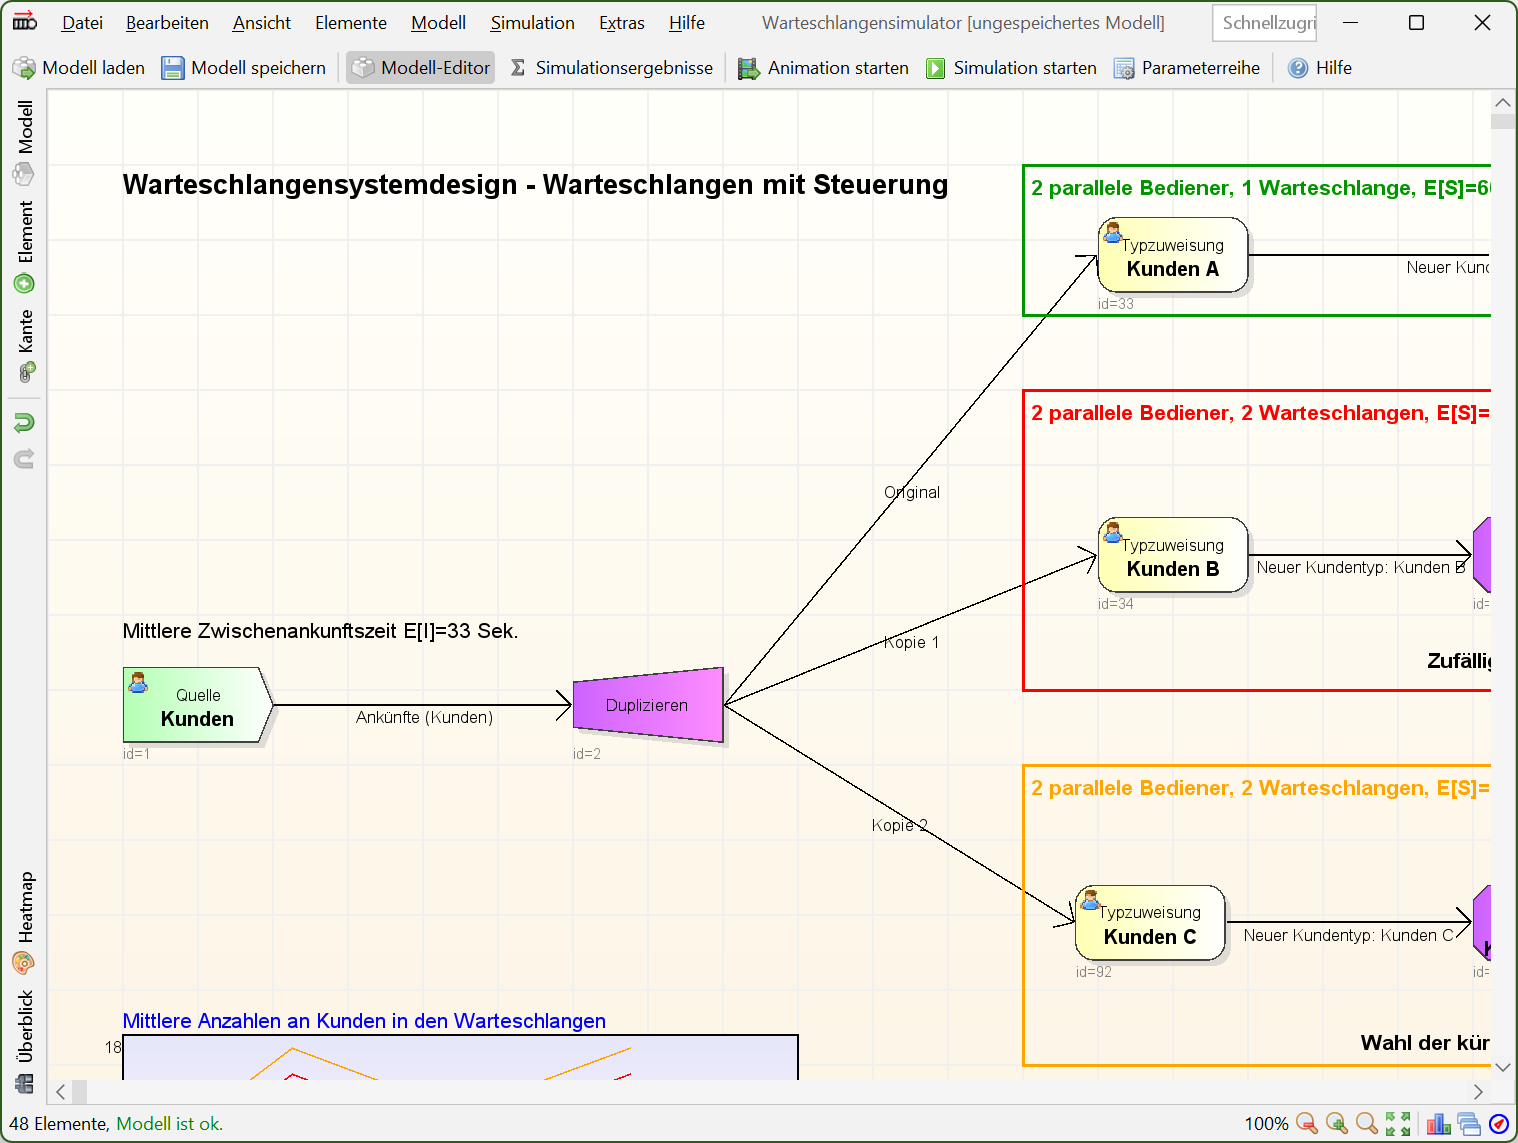The image size is (1518, 1143).
Task: Select the Typzuweisung Kunden C element
Action: pyautogui.click(x=1150, y=923)
